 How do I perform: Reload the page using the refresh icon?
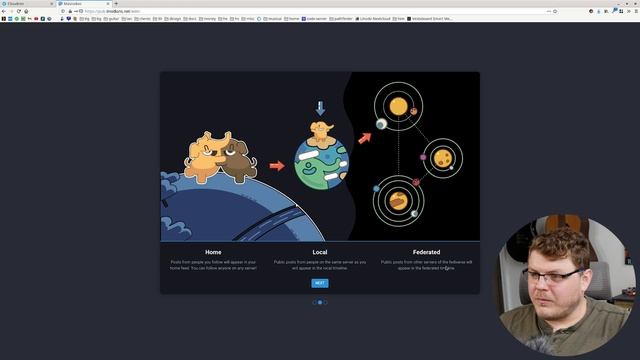19,11
